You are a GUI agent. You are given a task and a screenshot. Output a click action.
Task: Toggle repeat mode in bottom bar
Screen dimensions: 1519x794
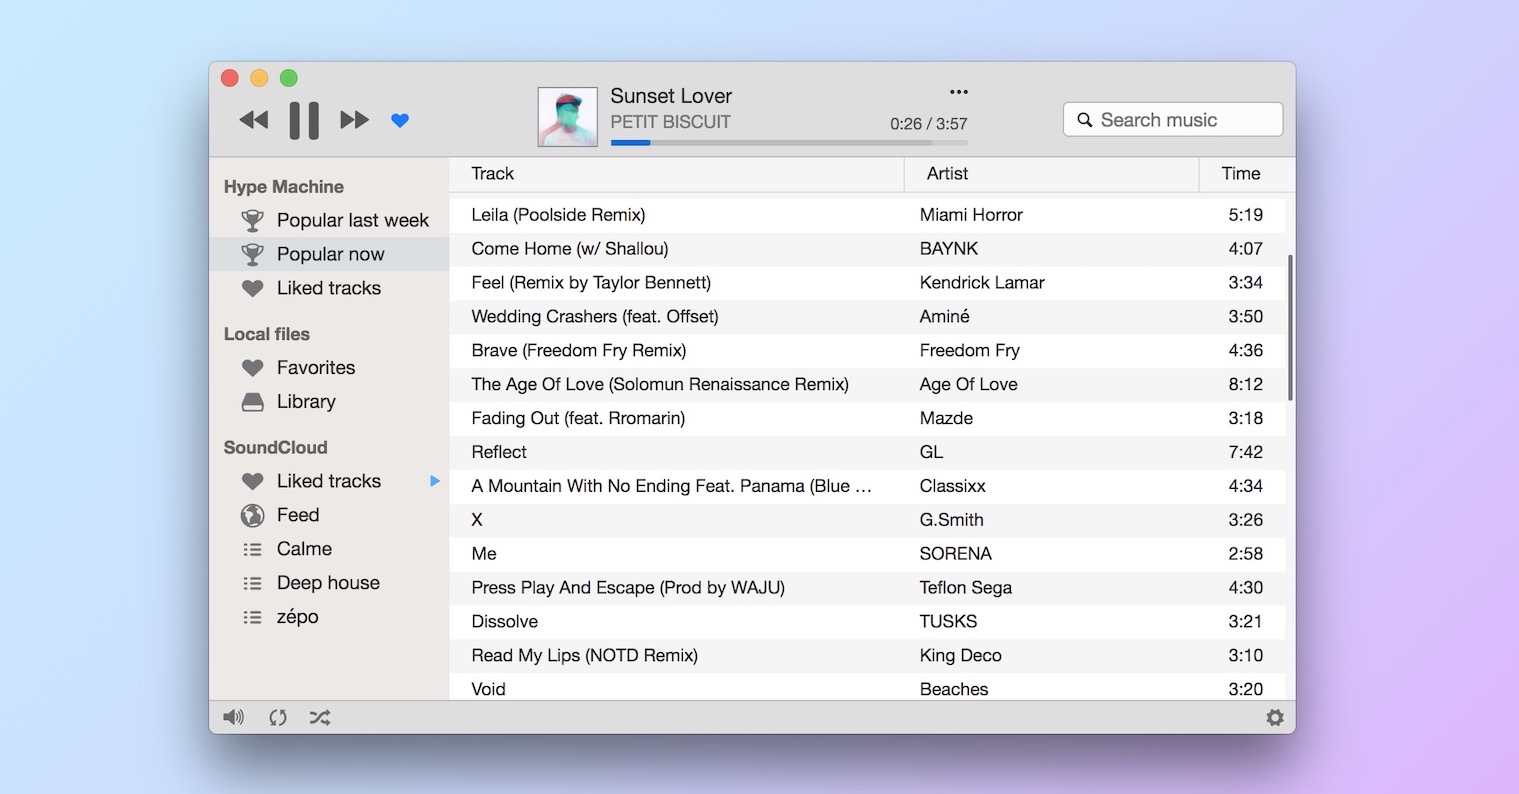[278, 717]
